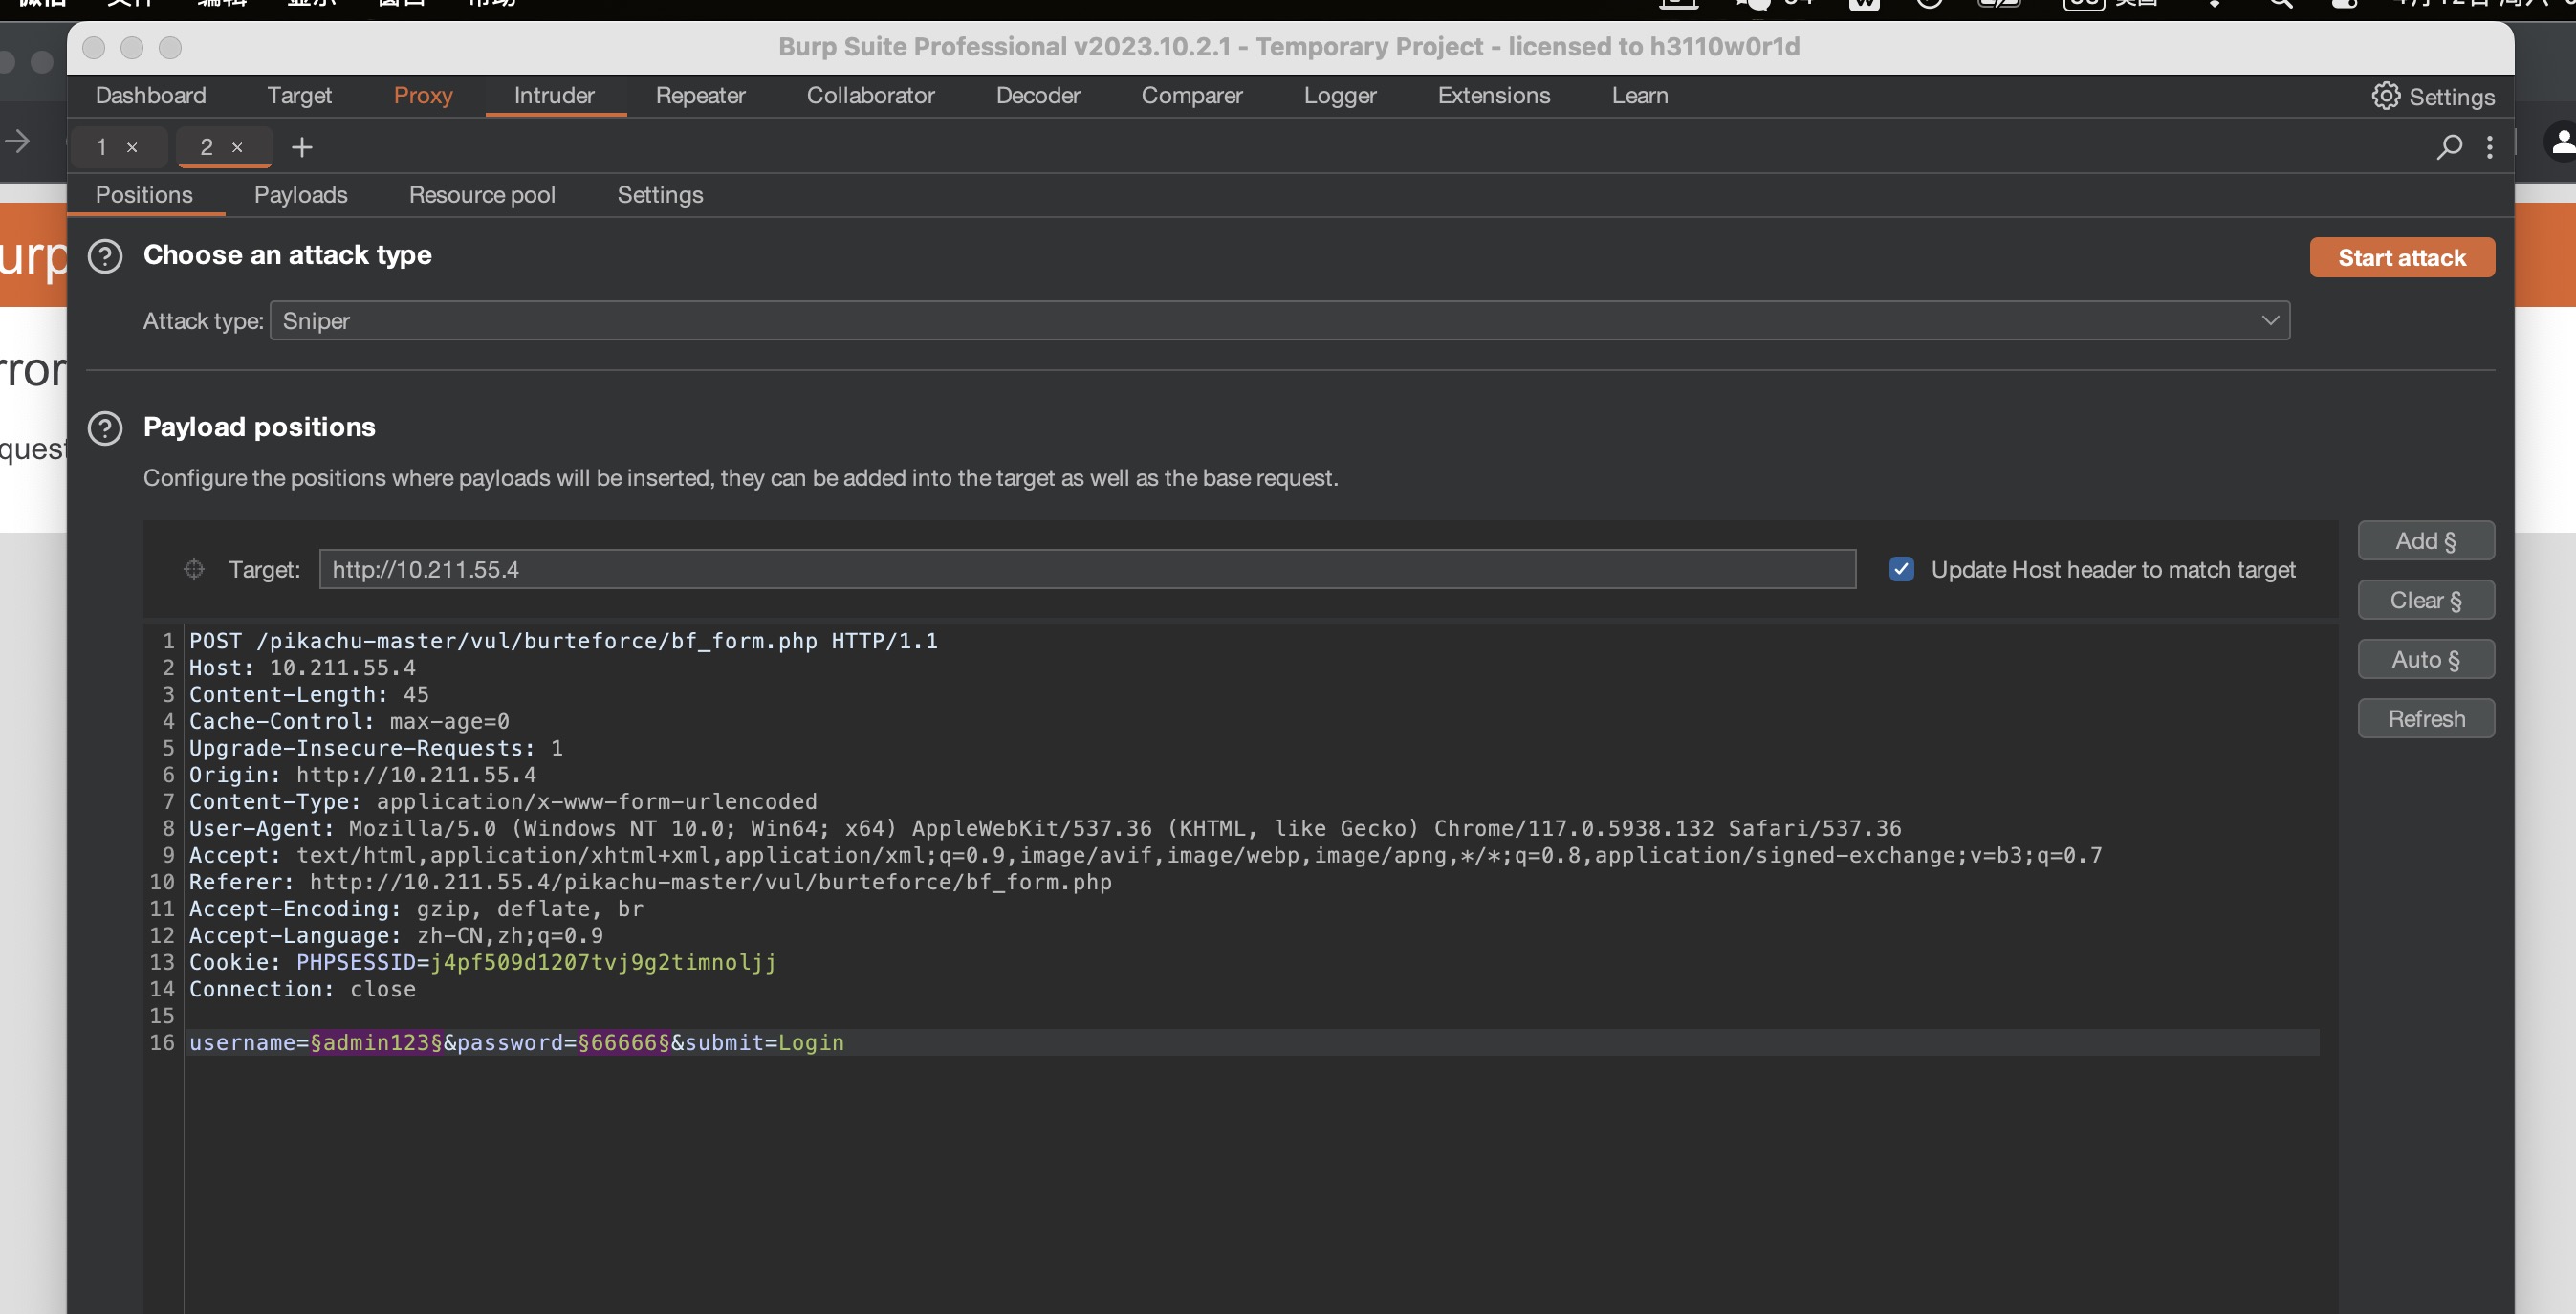Open the three-dot options menu
Image resolution: width=2576 pixels, height=1314 pixels.
click(2489, 147)
